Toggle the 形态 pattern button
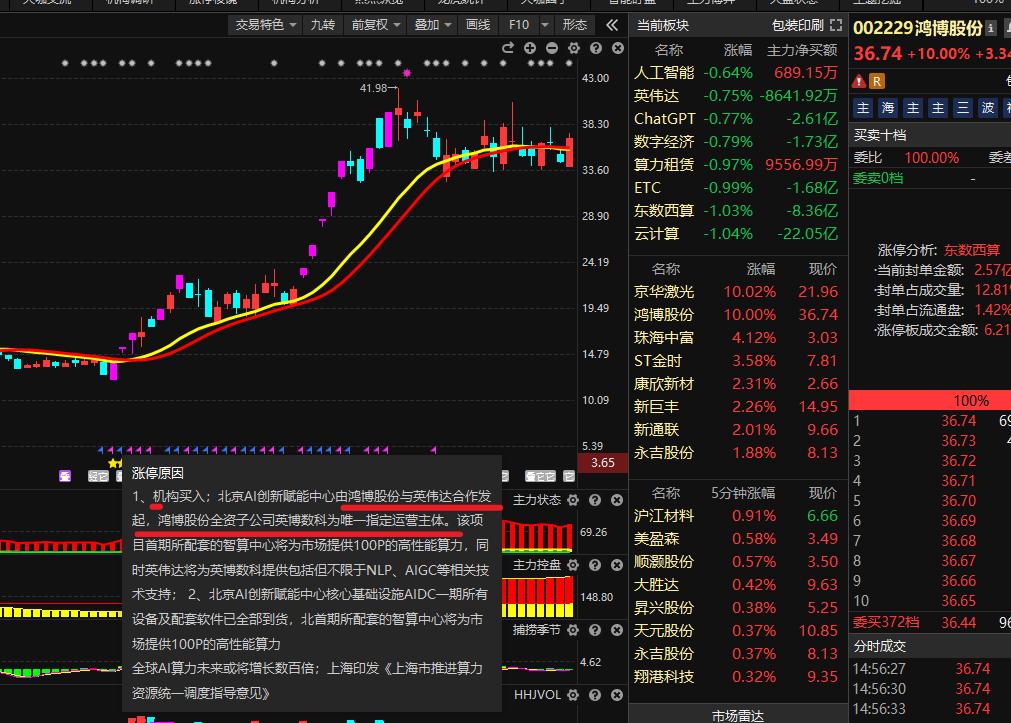 [x=574, y=25]
